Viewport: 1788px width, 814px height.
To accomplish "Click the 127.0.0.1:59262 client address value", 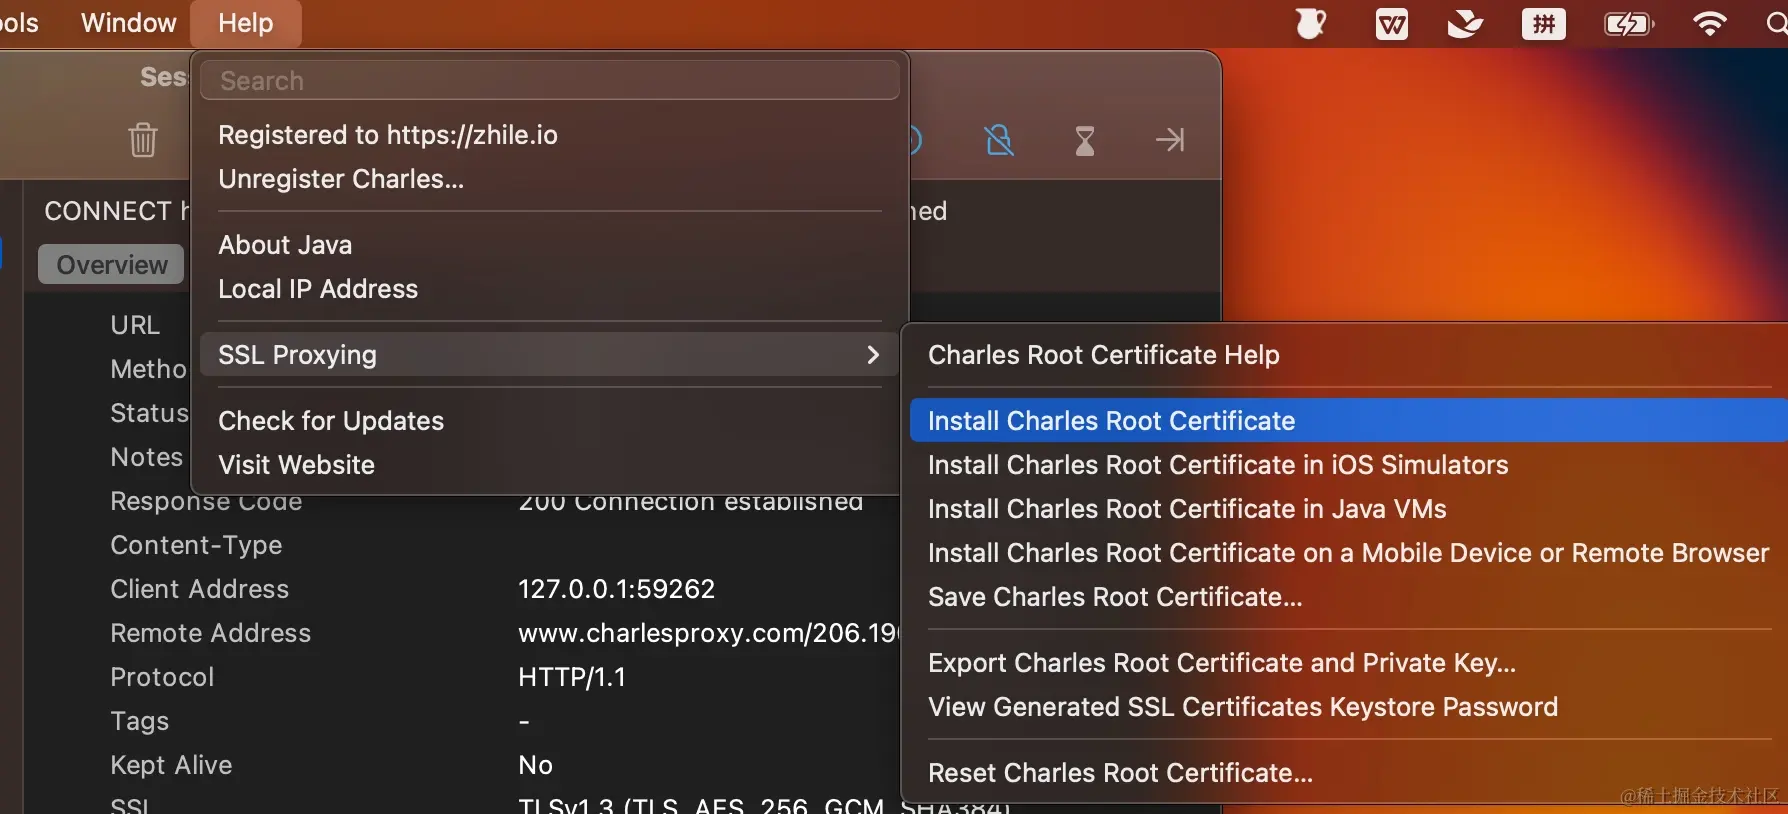I will pyautogui.click(x=617, y=589).
